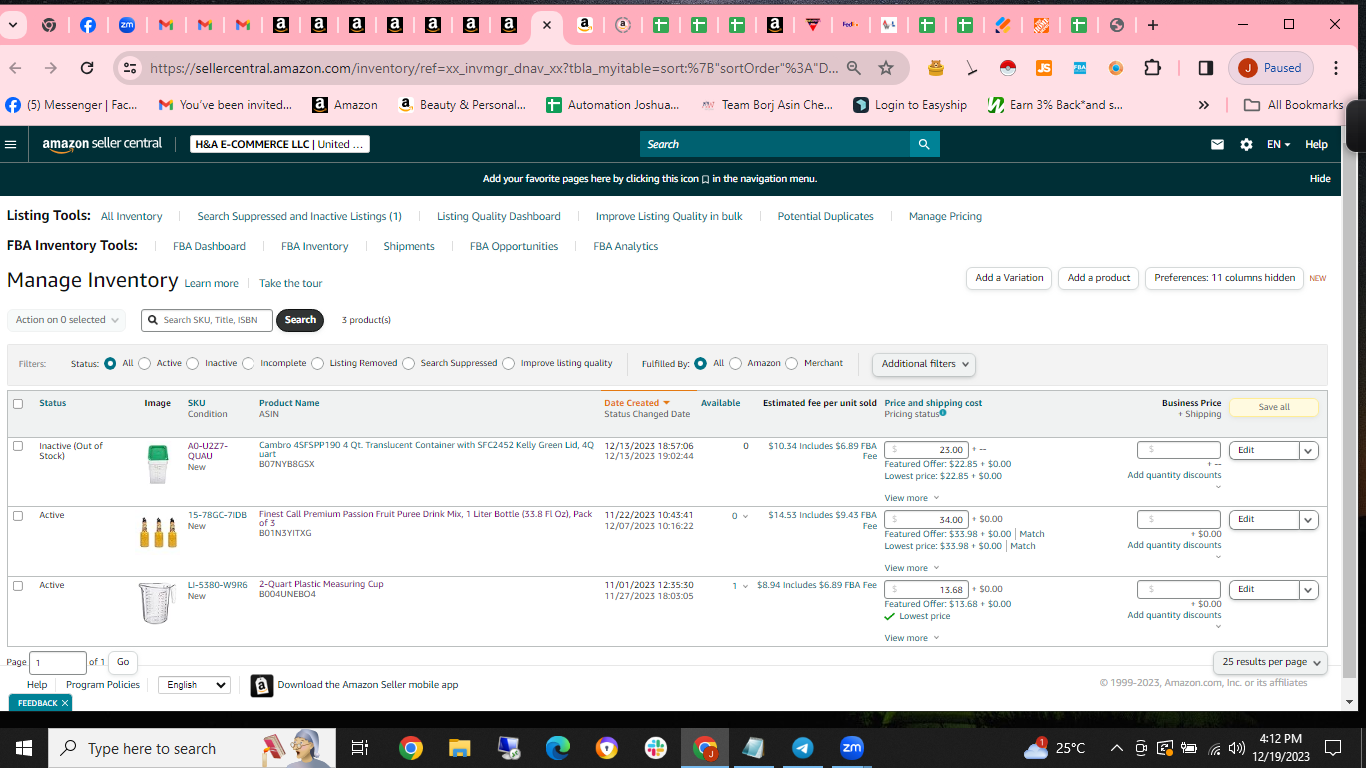Select the Finest Call puree row checkbox
Image resolution: width=1366 pixels, height=768 pixels.
pyautogui.click(x=18, y=516)
